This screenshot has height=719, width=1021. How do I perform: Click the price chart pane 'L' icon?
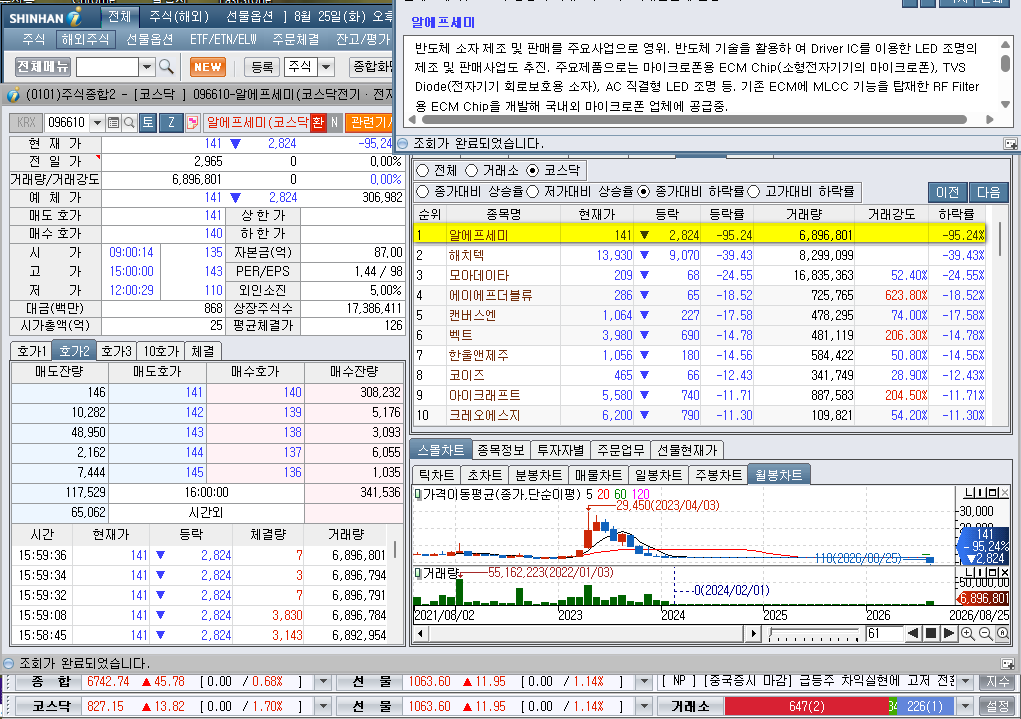[970, 492]
